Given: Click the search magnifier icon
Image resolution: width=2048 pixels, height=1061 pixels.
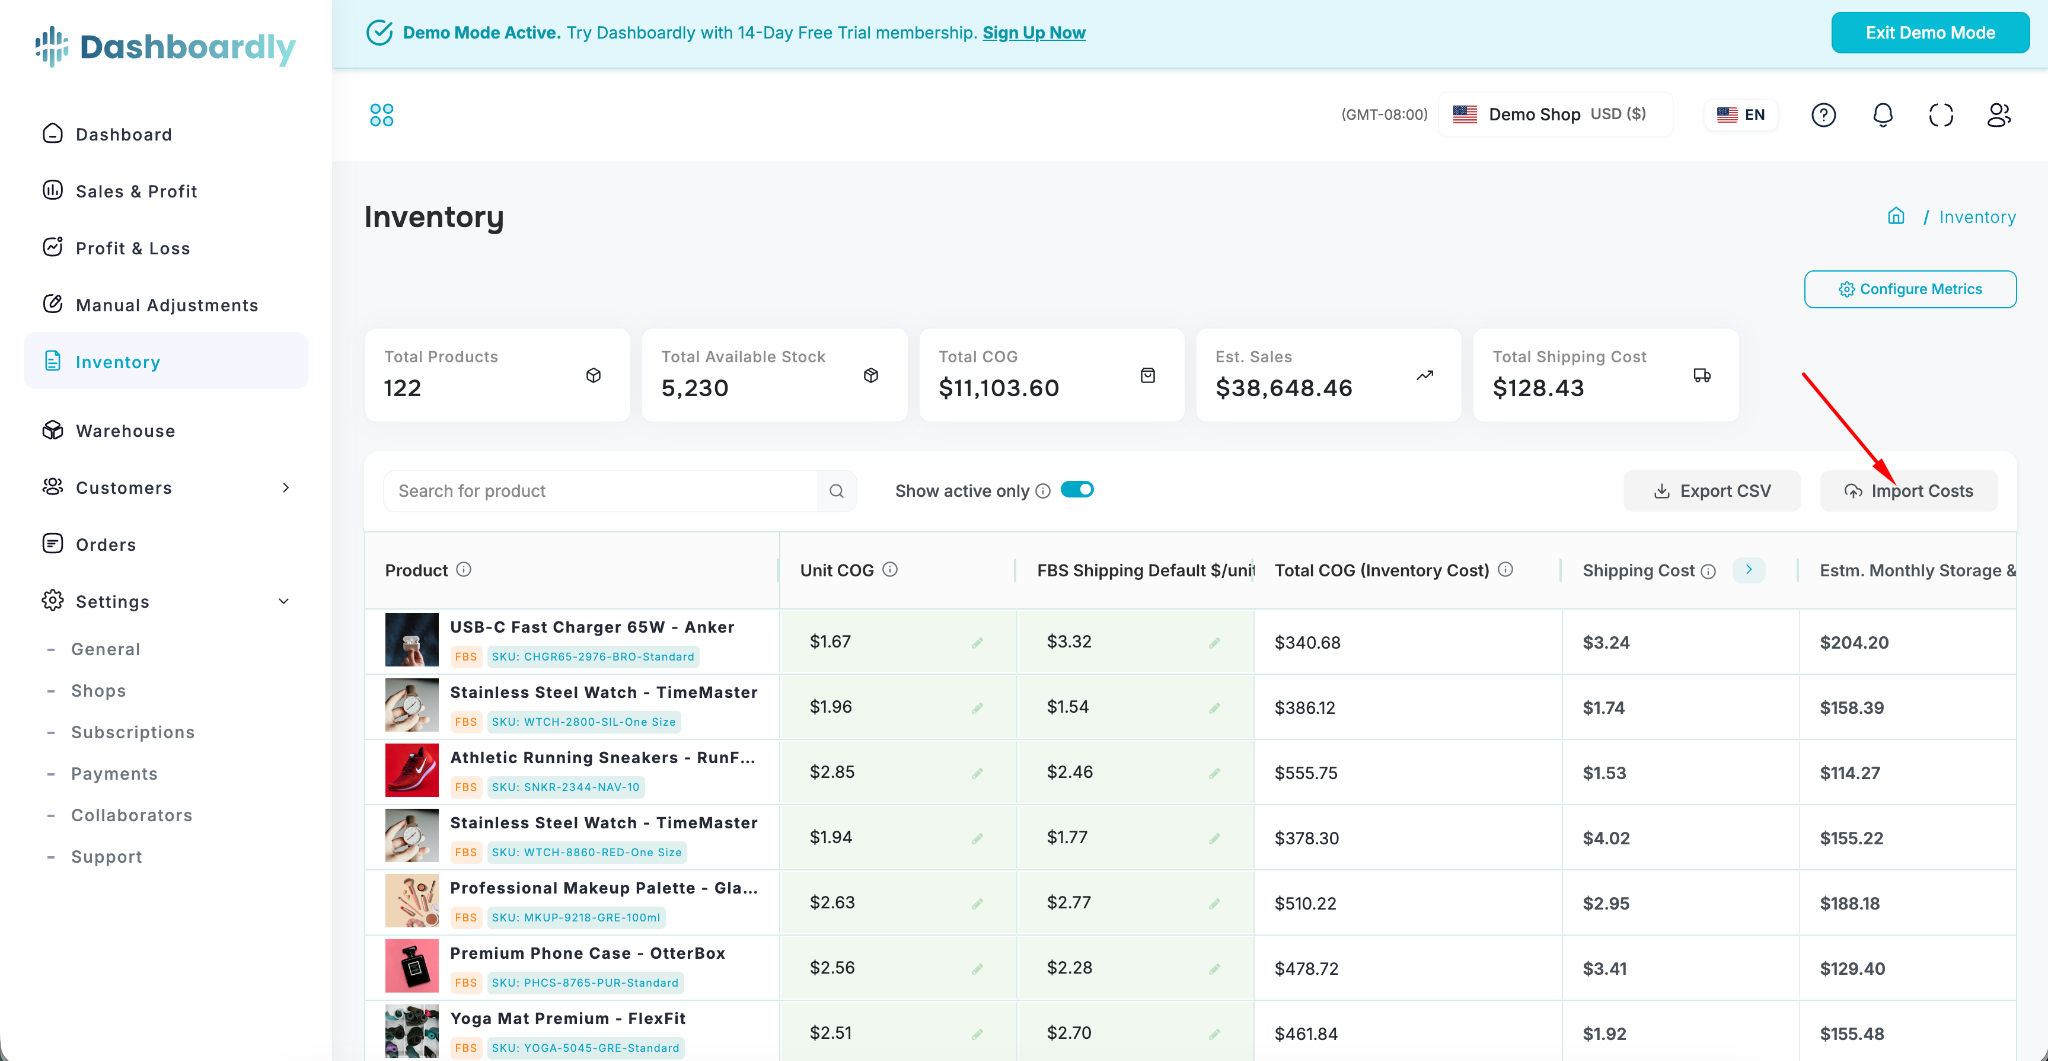Looking at the screenshot, I should tap(836, 491).
